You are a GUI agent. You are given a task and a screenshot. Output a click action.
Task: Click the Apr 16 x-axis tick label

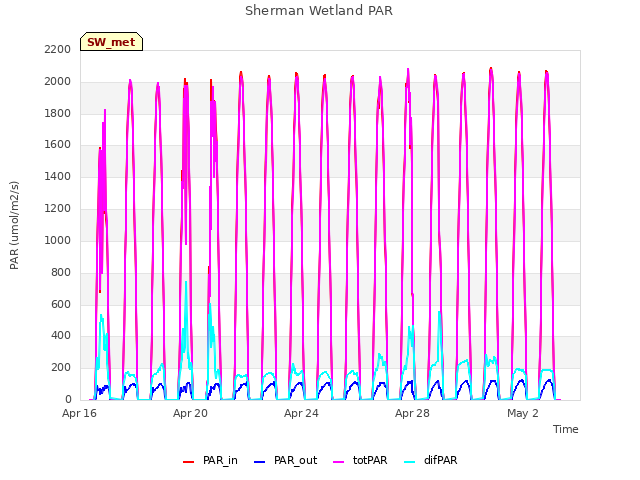pyautogui.click(x=79, y=413)
